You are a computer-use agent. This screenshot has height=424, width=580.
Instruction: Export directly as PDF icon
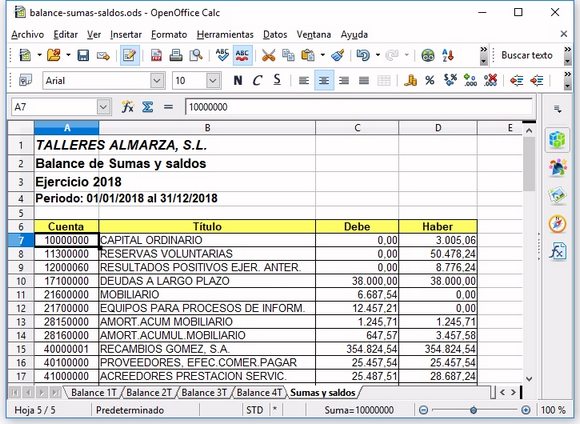click(156, 55)
